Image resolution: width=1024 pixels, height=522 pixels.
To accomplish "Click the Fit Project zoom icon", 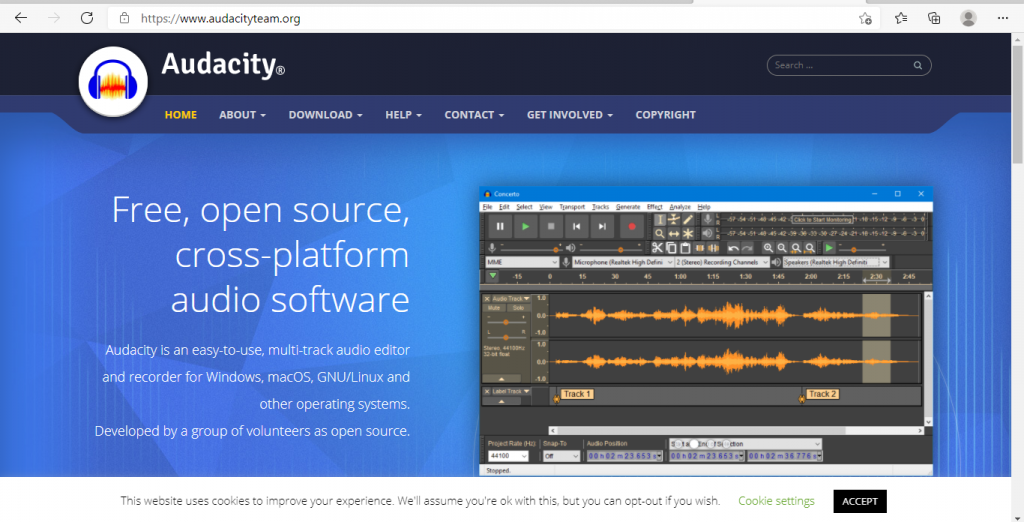I will [x=810, y=248].
